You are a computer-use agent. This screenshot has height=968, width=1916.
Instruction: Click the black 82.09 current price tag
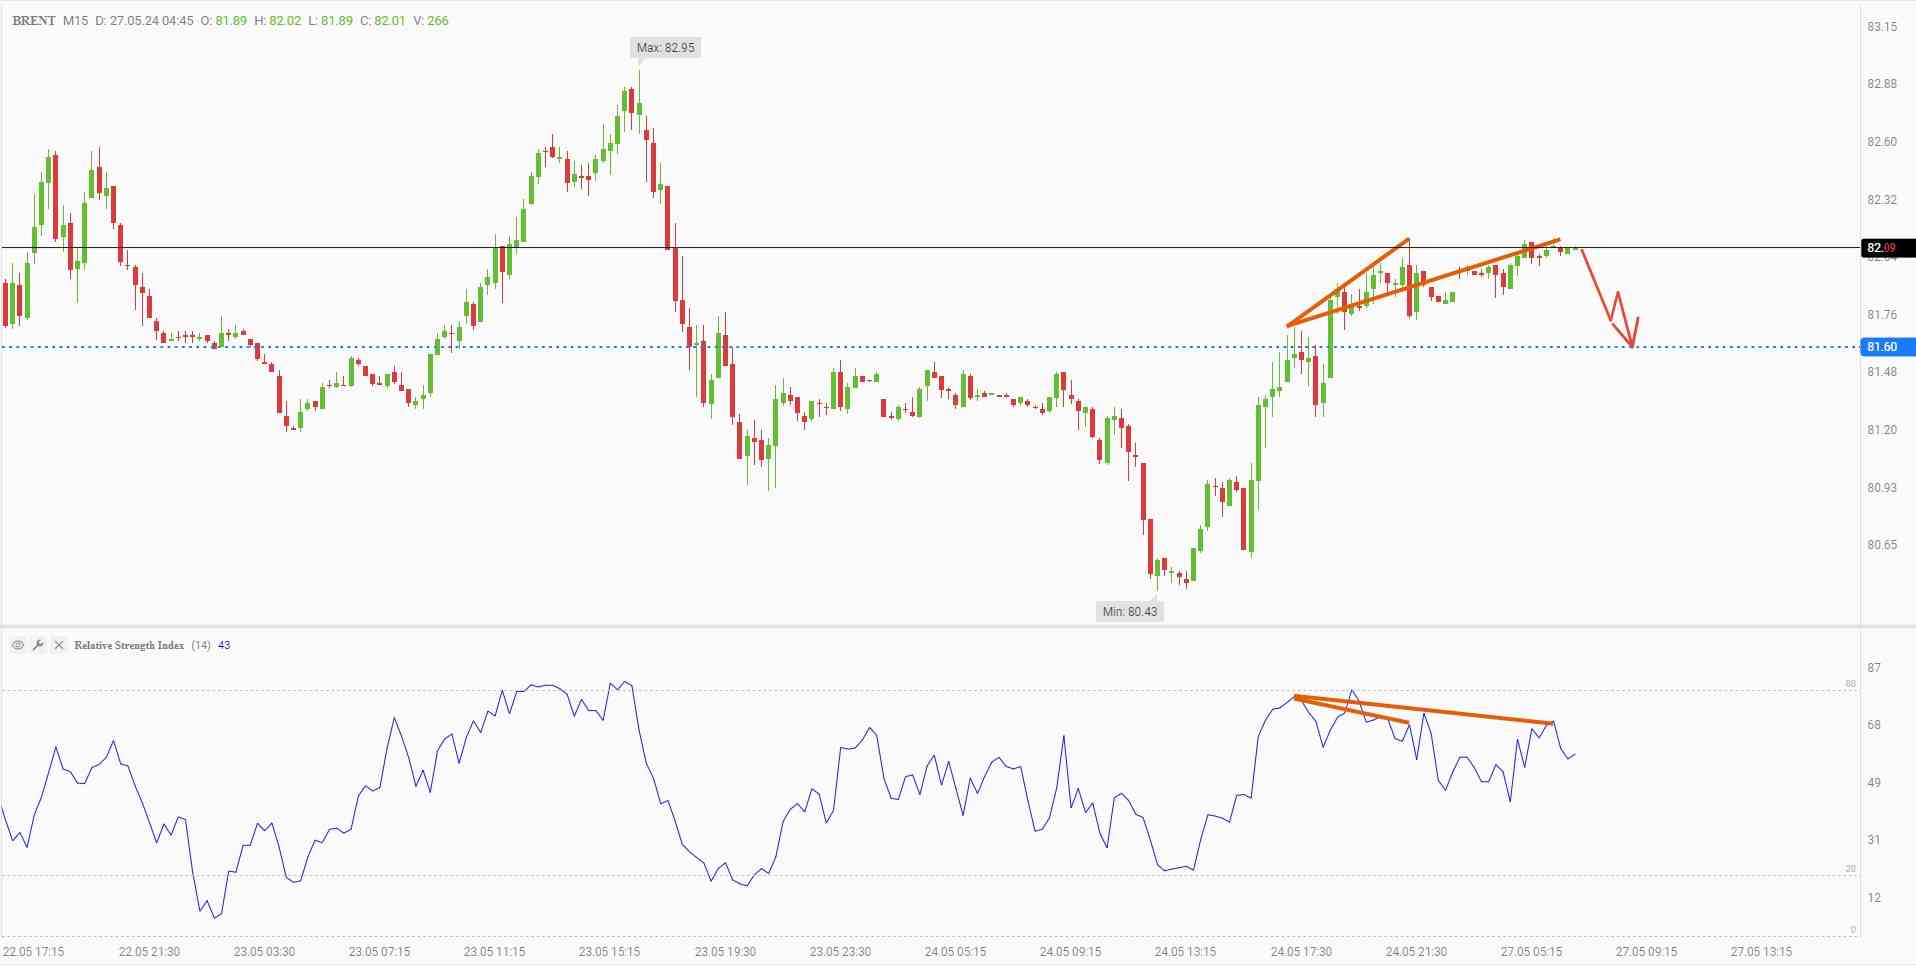pyautogui.click(x=1887, y=247)
